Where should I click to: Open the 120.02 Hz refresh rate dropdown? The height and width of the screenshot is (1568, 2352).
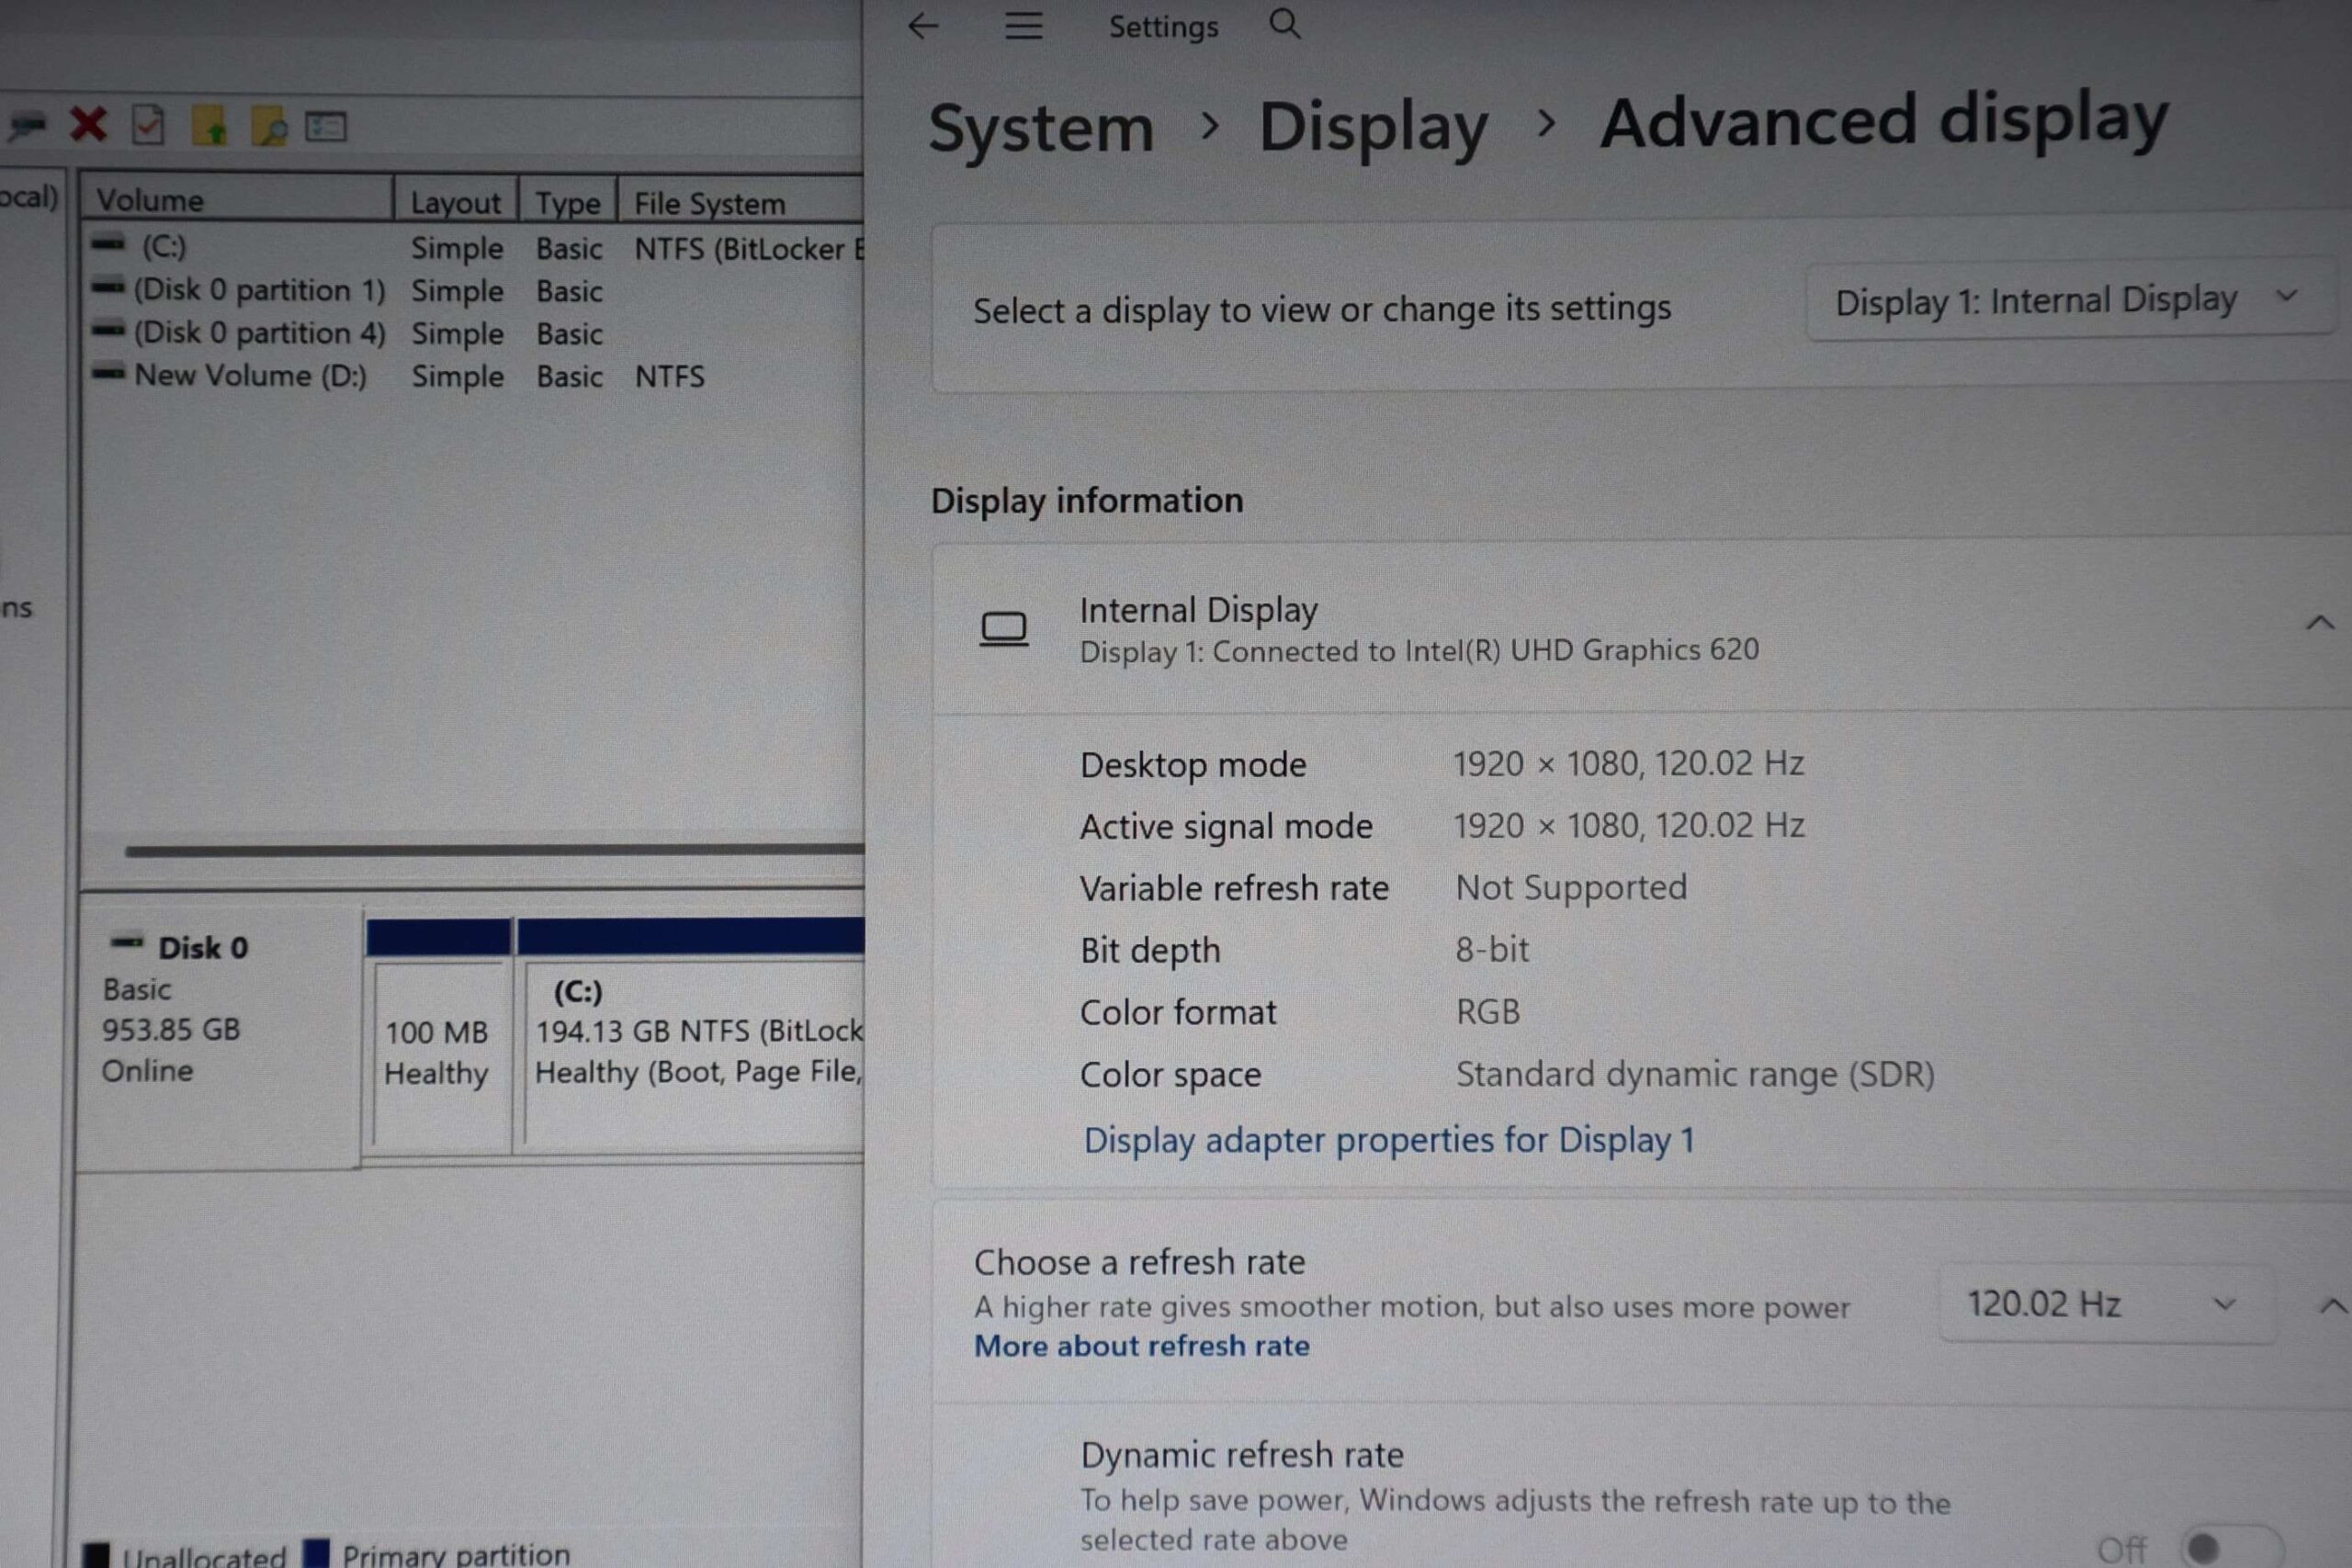pyautogui.click(x=2107, y=1304)
